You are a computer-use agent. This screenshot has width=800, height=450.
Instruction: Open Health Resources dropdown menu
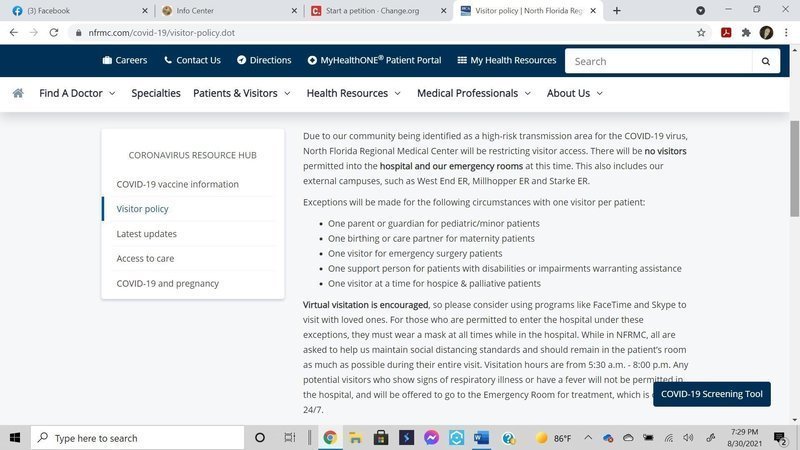pos(353,93)
